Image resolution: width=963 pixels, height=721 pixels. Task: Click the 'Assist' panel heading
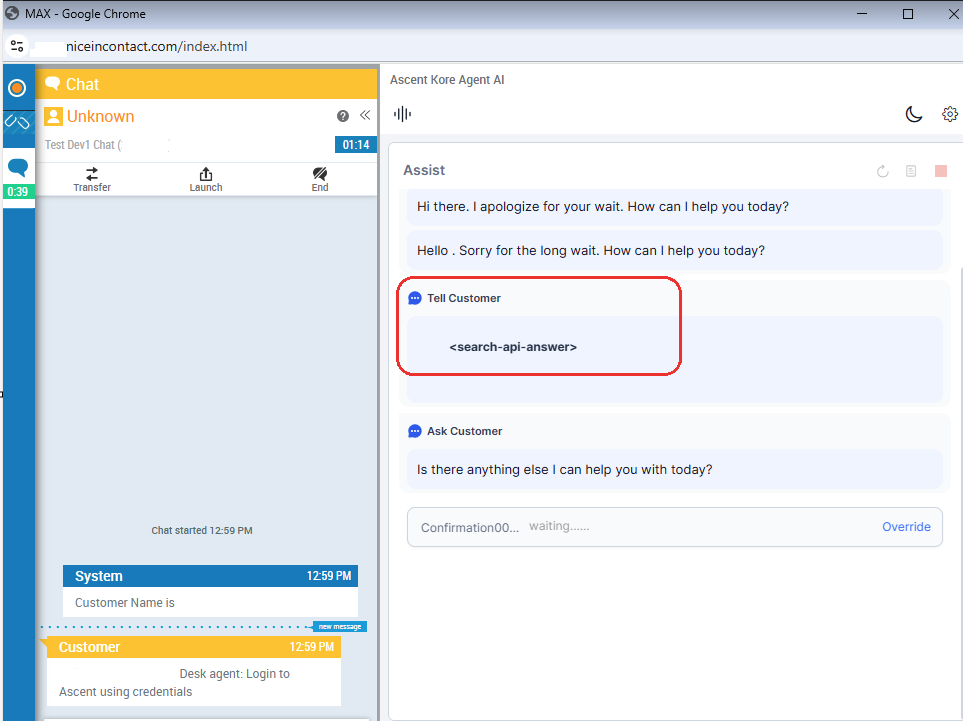424,170
